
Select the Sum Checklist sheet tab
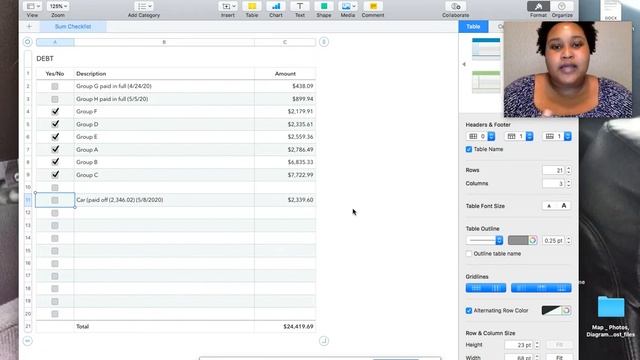(x=73, y=27)
